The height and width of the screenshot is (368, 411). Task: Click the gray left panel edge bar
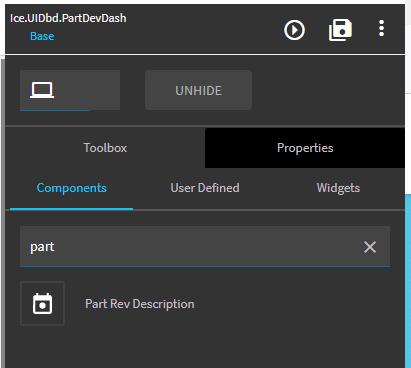[x=3, y=213]
